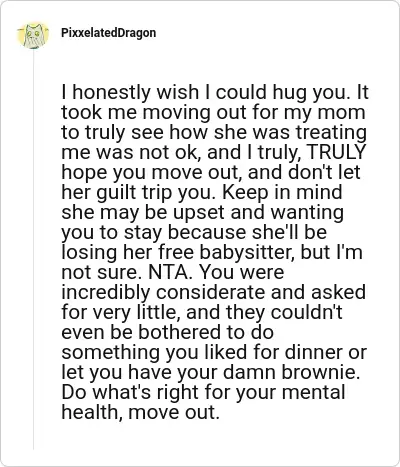Click the capitalized word TRULY

point(335,152)
